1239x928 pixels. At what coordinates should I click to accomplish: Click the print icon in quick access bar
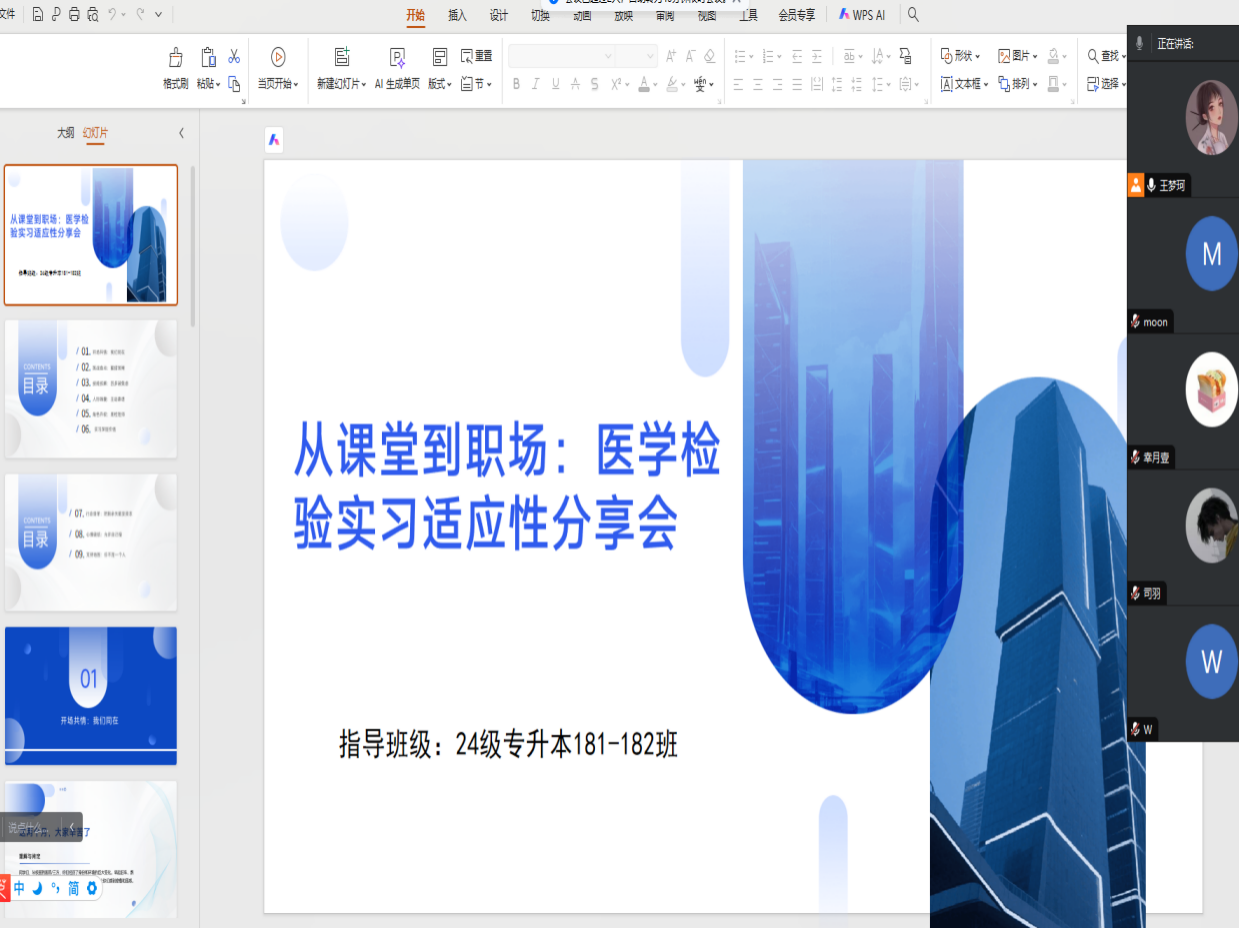point(74,15)
